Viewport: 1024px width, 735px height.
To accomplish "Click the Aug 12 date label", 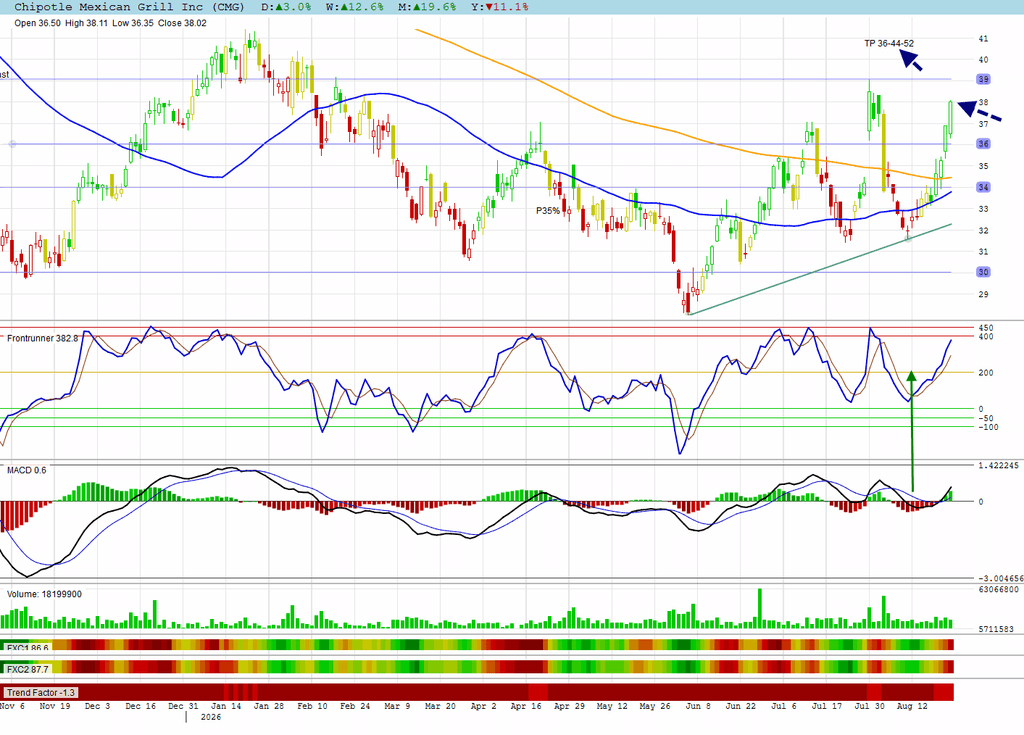I will 912,706.
